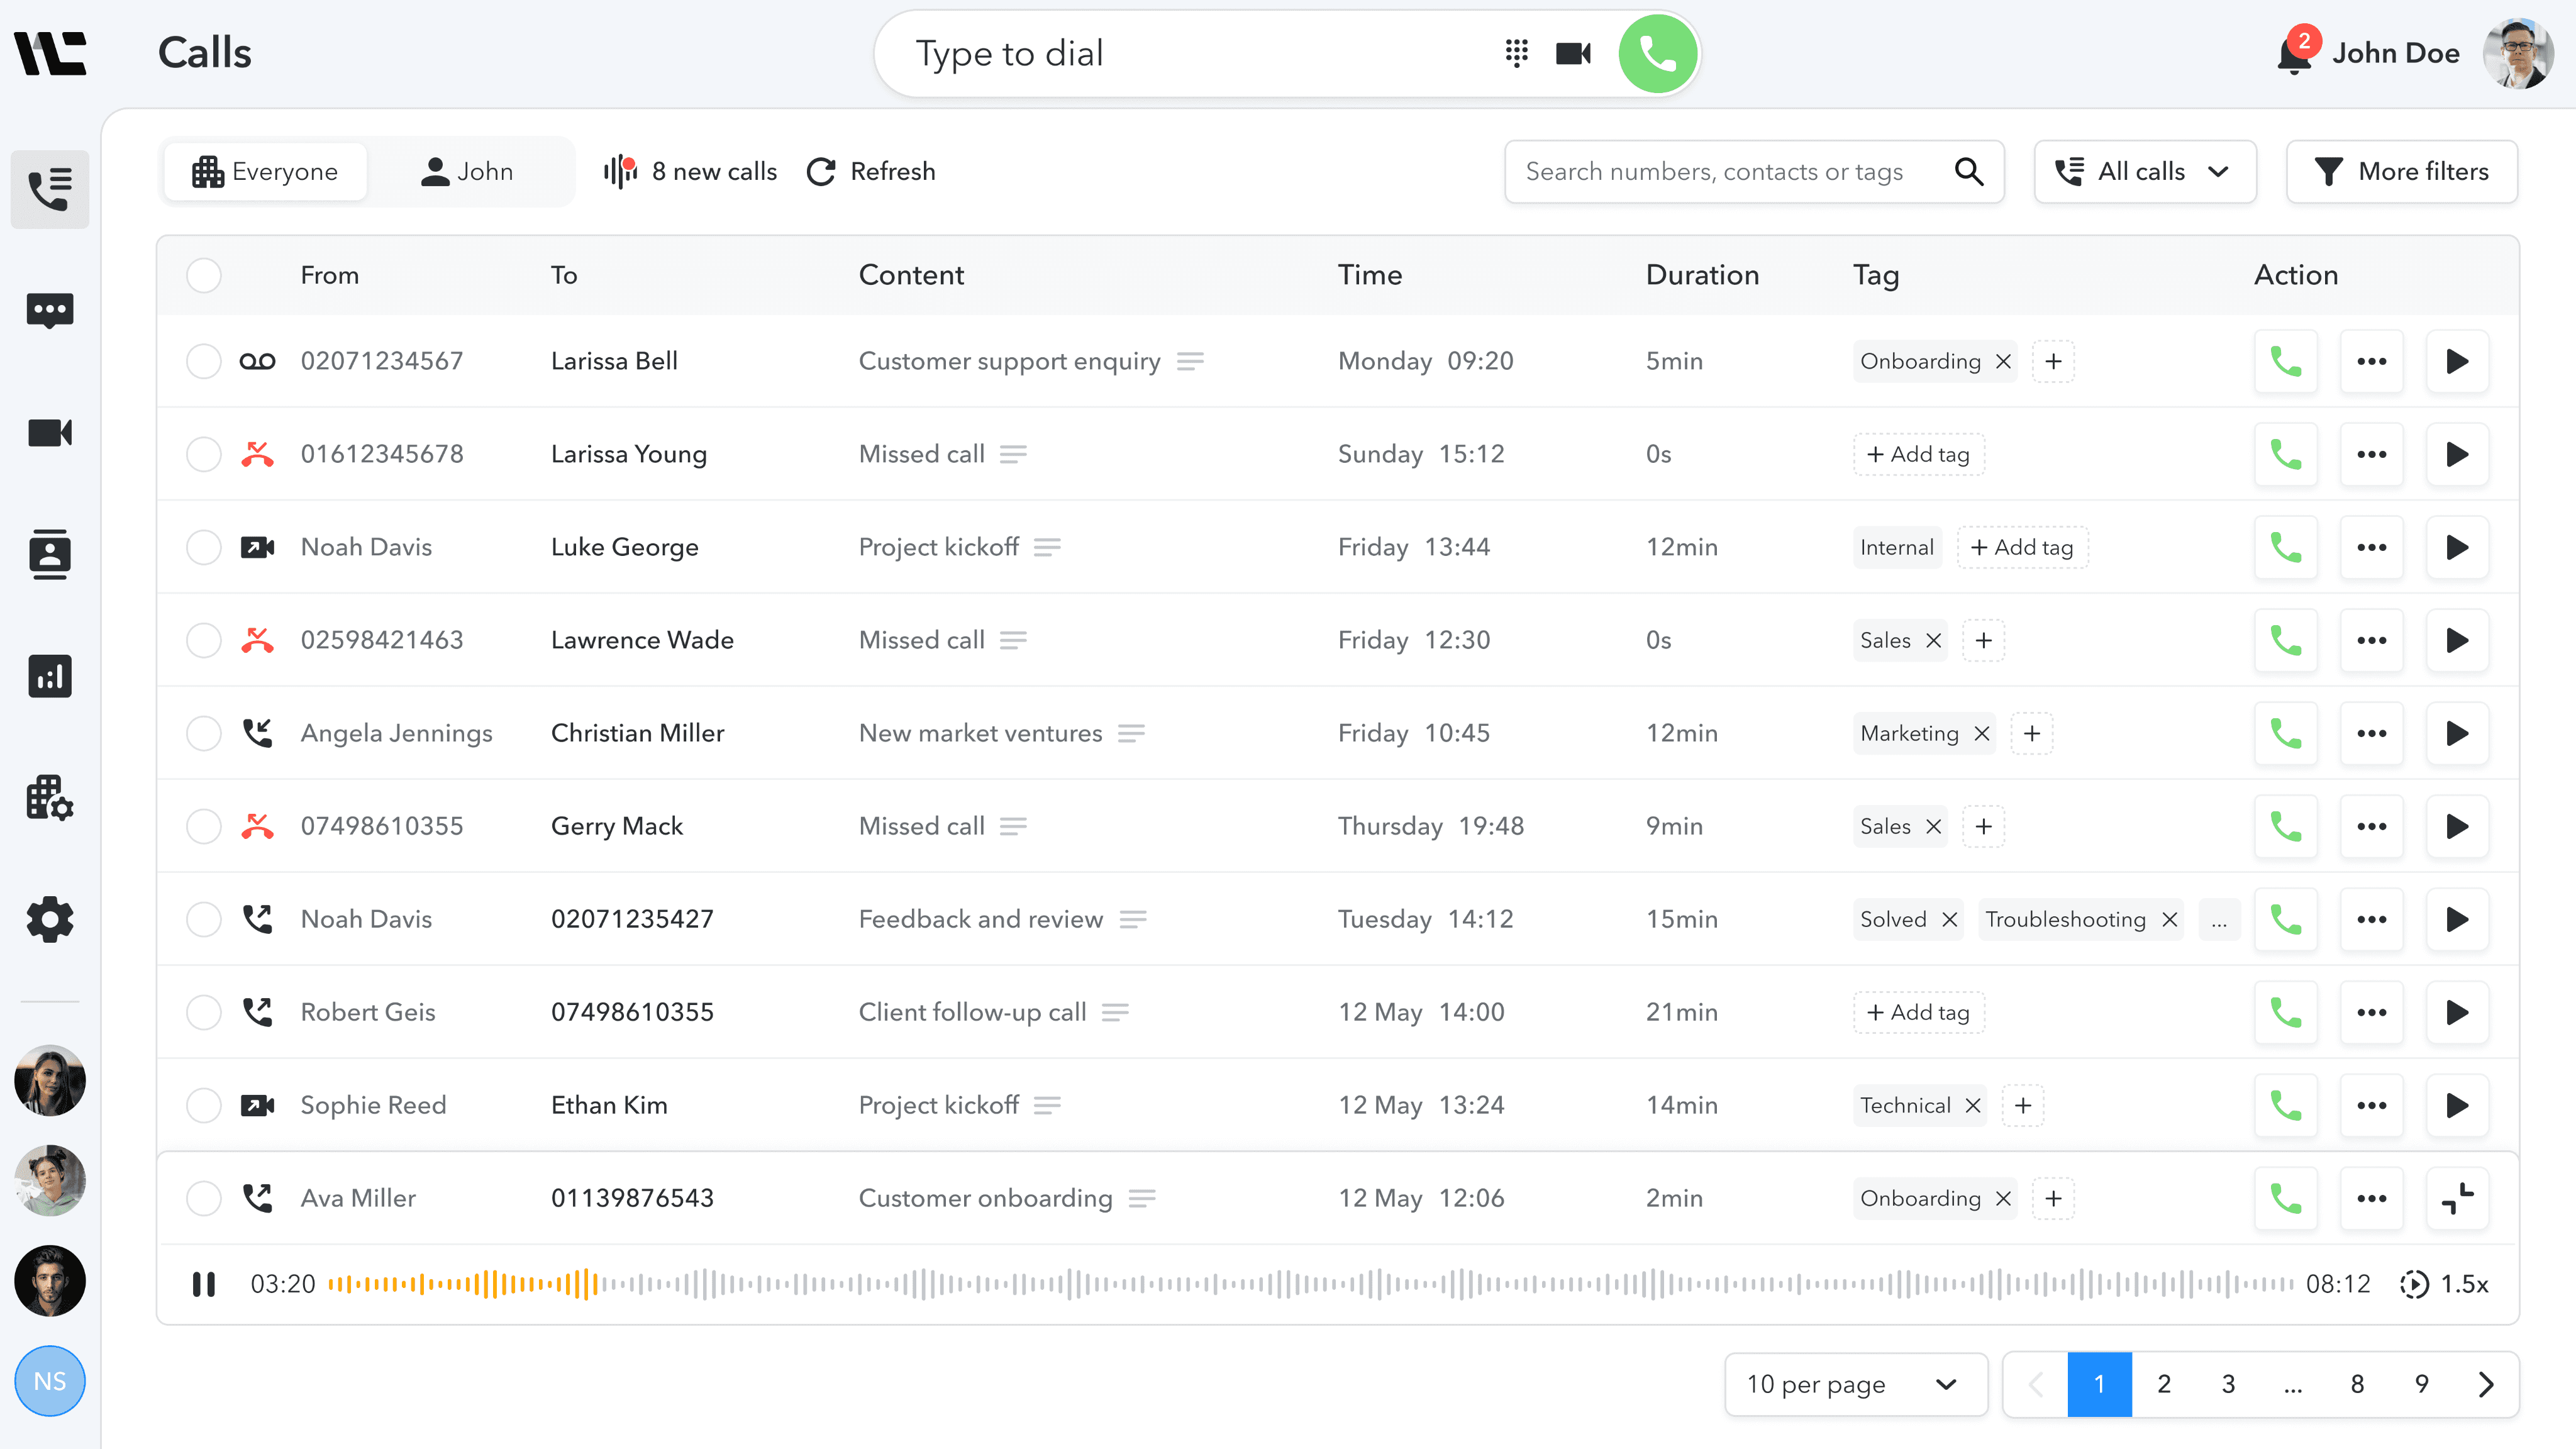Click the video call icon in dial bar

click(1573, 53)
